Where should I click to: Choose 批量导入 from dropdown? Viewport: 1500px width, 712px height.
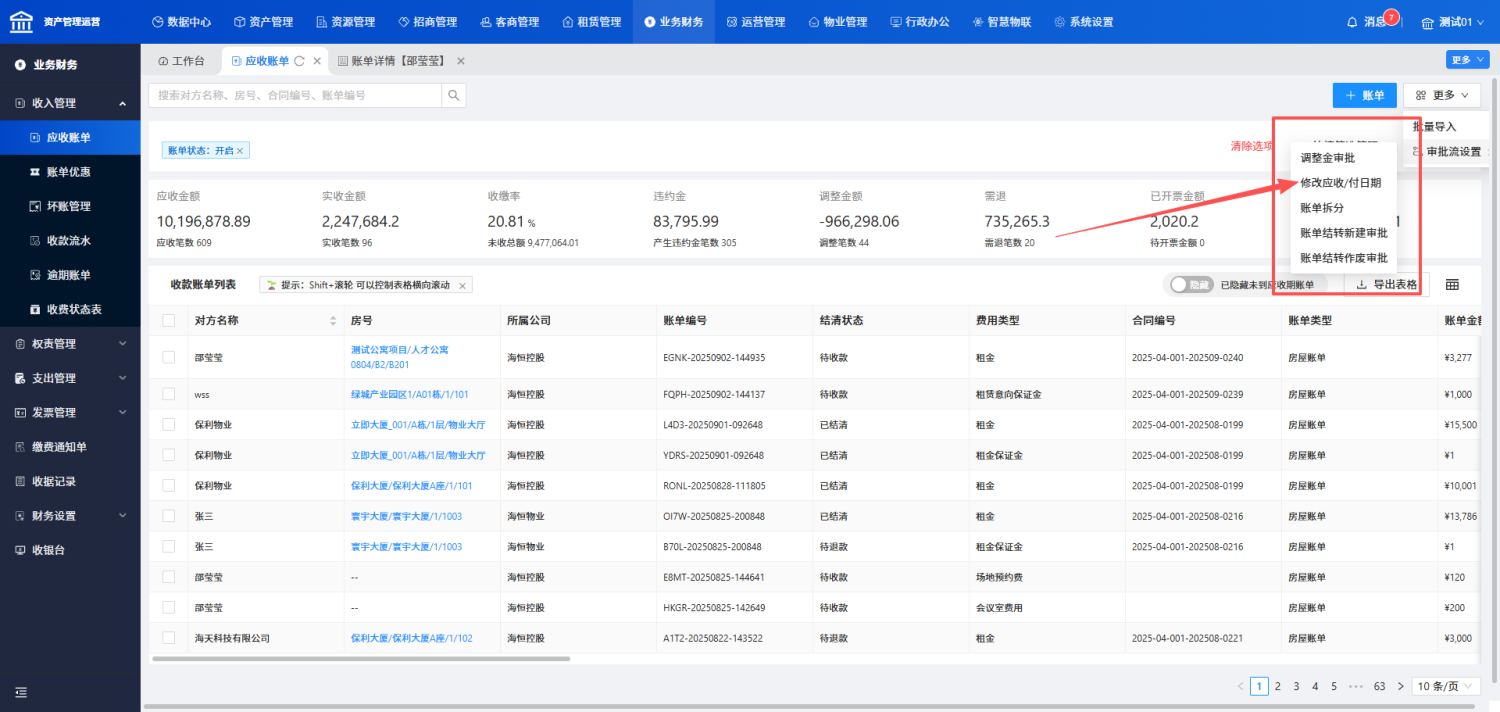[x=1434, y=127]
